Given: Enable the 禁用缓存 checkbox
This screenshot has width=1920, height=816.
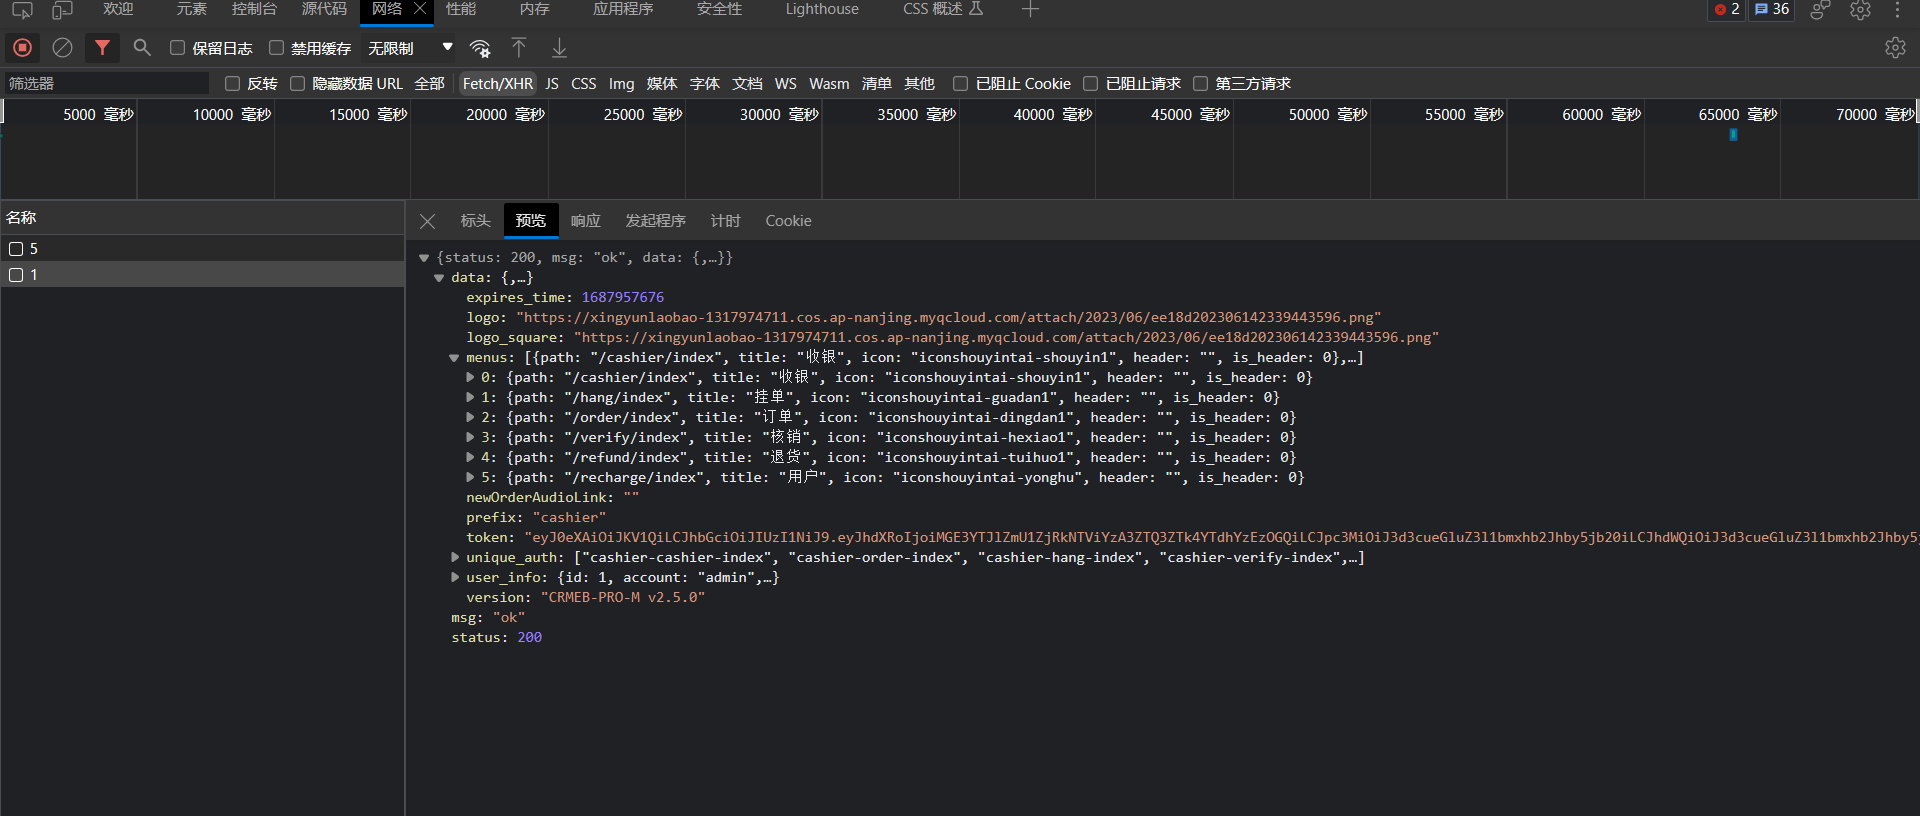Looking at the screenshot, I should (276, 47).
